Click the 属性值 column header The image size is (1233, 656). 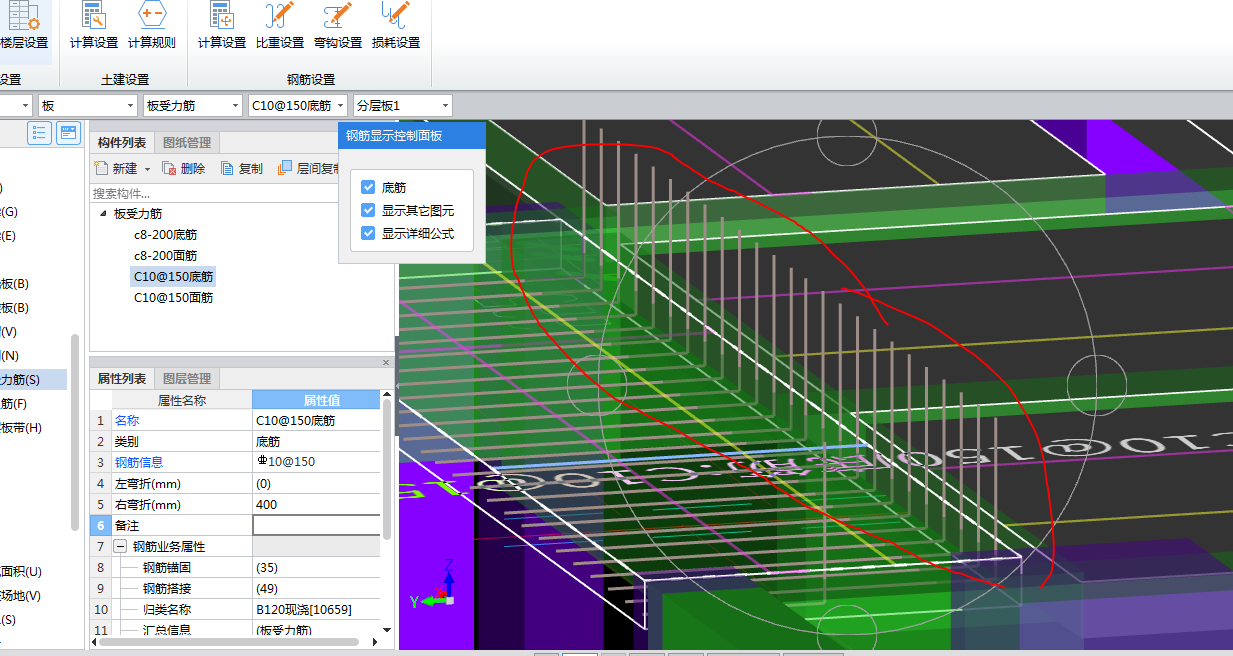click(316, 400)
